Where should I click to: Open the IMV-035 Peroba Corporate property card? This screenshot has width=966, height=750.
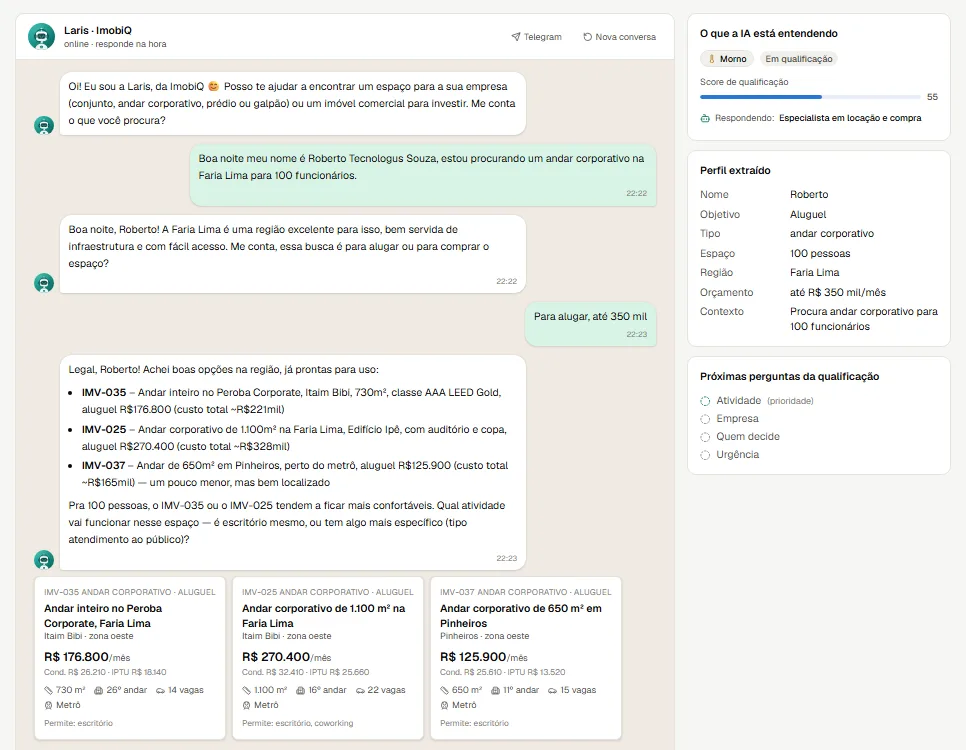click(130, 658)
